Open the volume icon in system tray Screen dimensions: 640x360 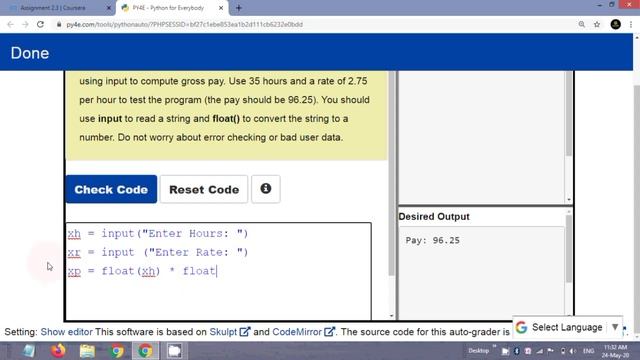(x=573, y=351)
